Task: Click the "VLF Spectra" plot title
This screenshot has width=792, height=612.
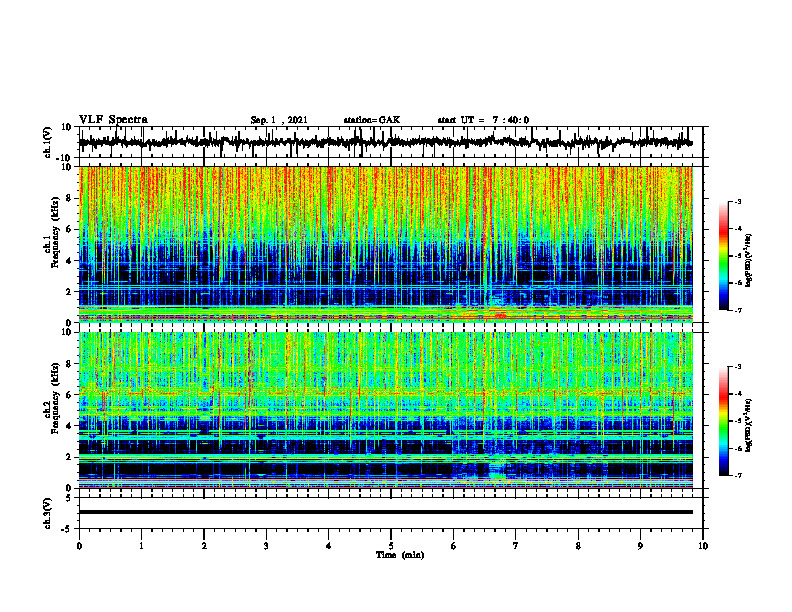Action: 114,120
